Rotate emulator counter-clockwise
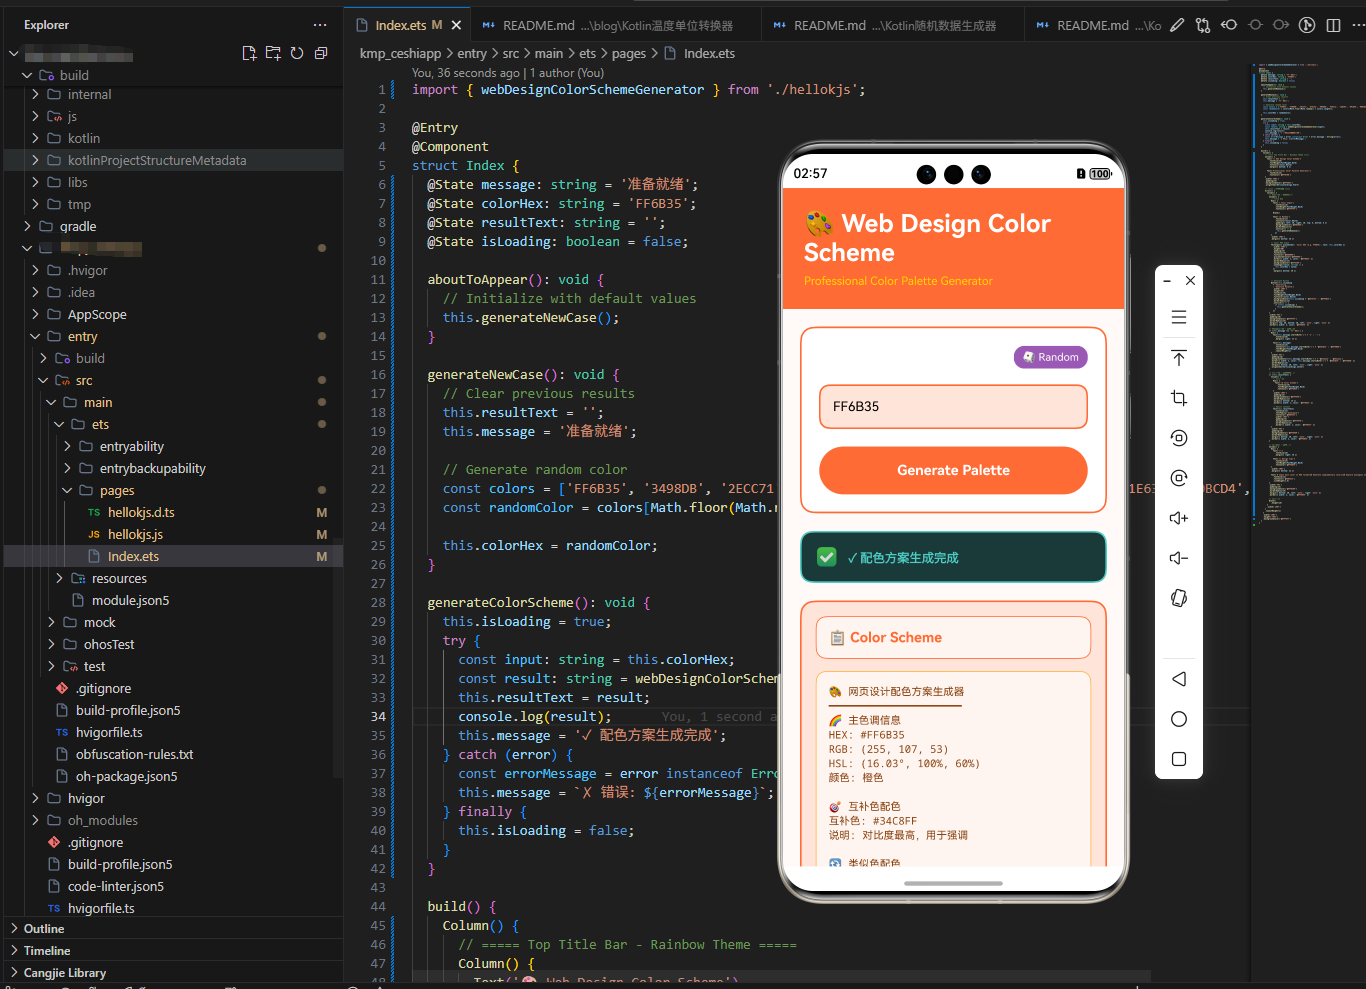Screen dimensions: 1366x989 pos(1179,438)
